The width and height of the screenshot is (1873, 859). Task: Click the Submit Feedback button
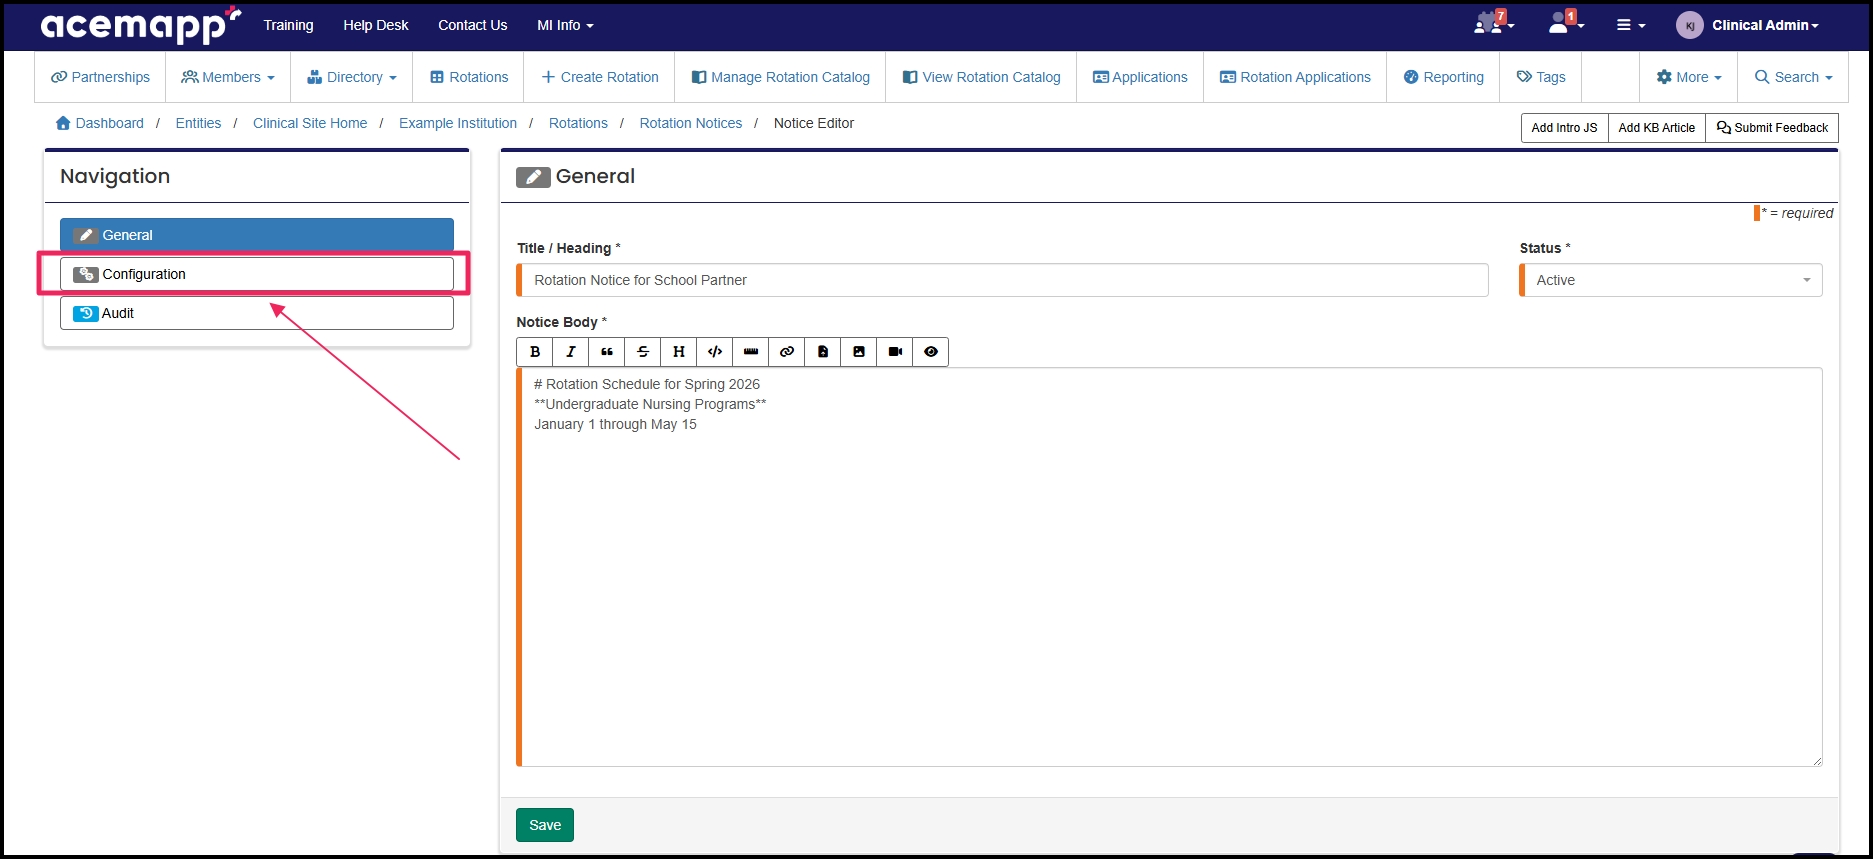(x=1772, y=128)
